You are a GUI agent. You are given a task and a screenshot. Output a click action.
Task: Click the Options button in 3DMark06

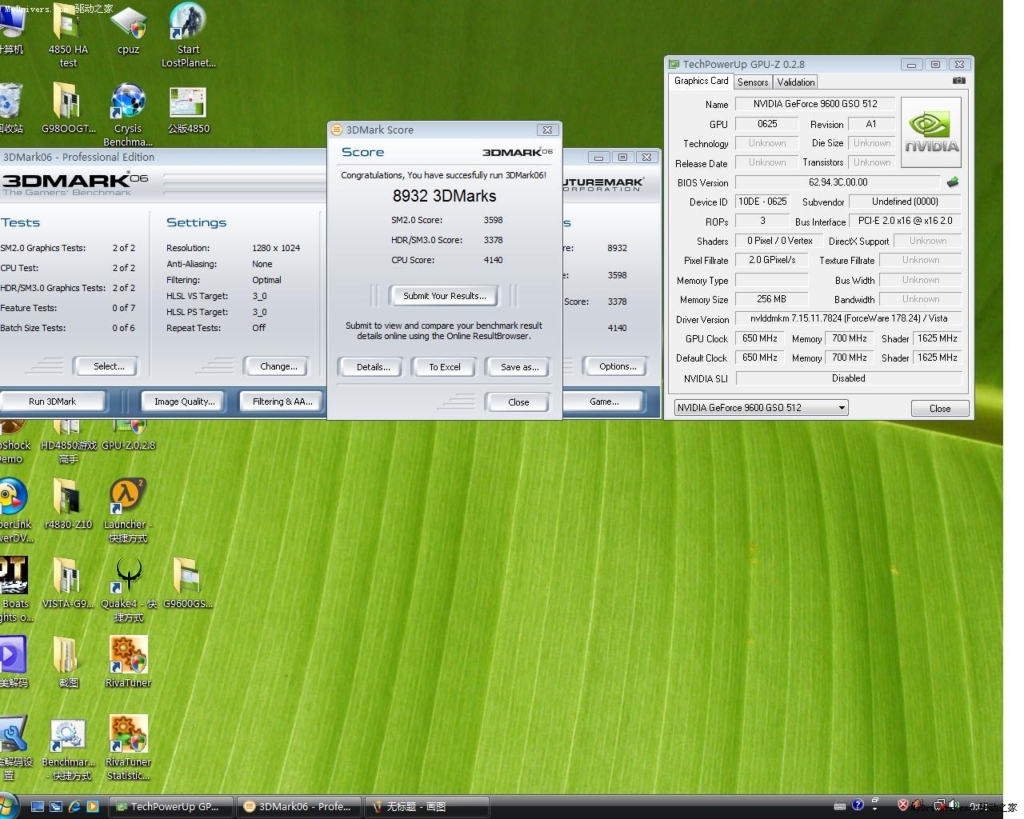tap(618, 366)
